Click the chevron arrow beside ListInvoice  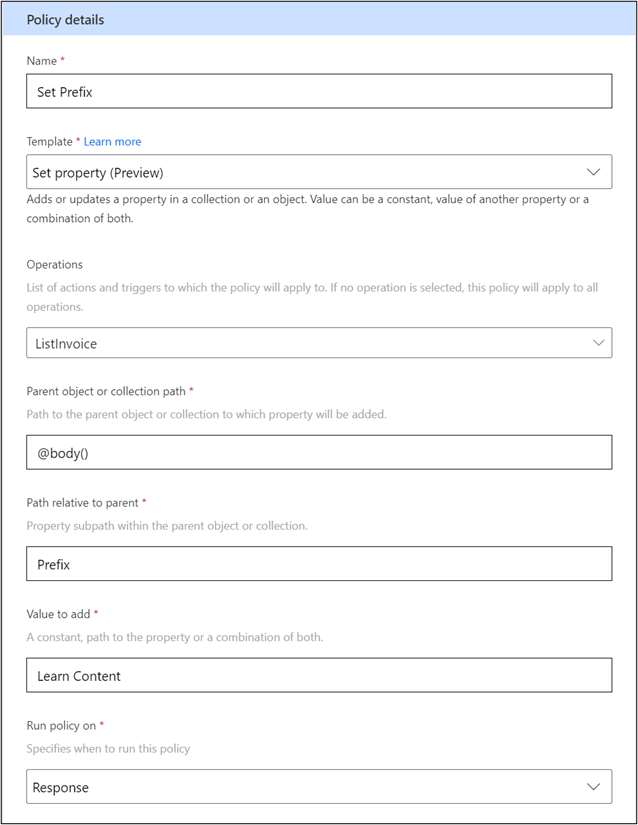pos(598,343)
